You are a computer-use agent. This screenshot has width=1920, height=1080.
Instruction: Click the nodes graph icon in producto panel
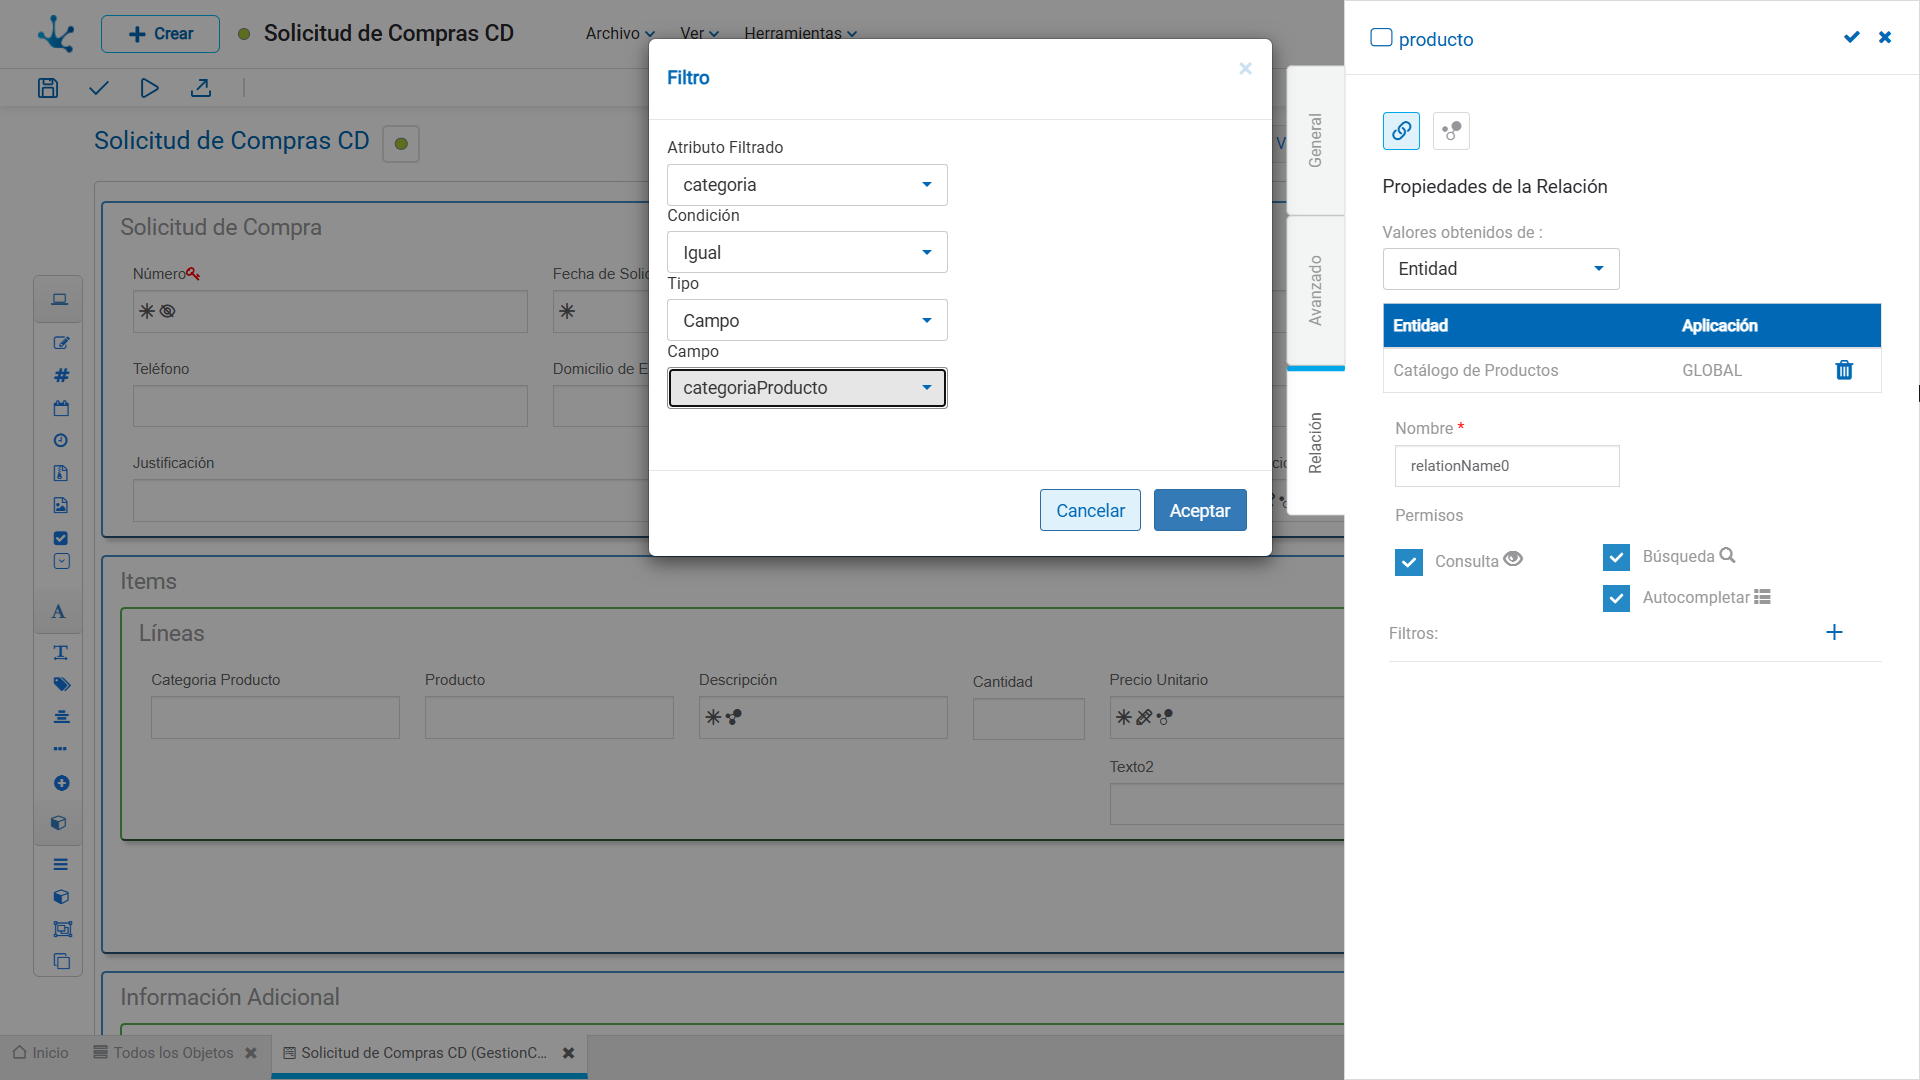pyautogui.click(x=1451, y=131)
